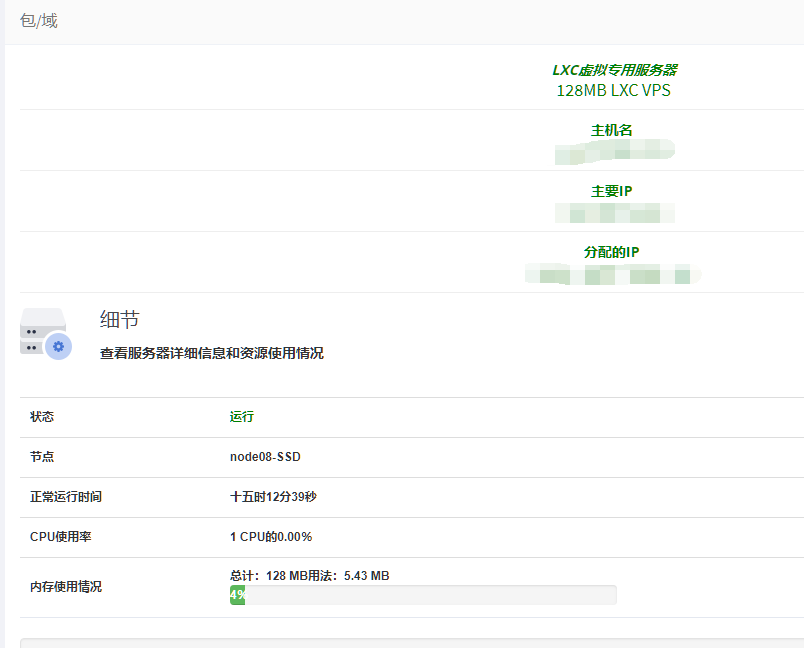Click the 细节 section heading
Screen dimensions: 804x648
(x=119, y=319)
